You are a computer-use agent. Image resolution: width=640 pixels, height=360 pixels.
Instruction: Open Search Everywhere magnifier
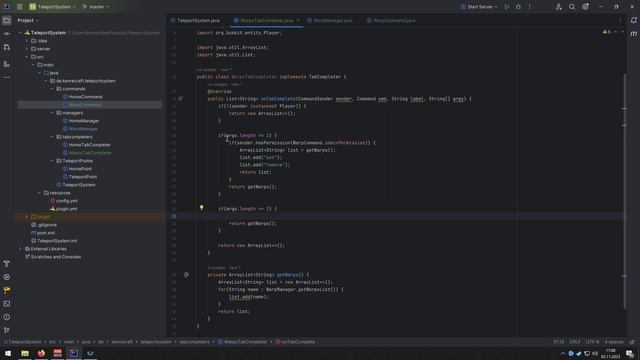[x=572, y=7]
